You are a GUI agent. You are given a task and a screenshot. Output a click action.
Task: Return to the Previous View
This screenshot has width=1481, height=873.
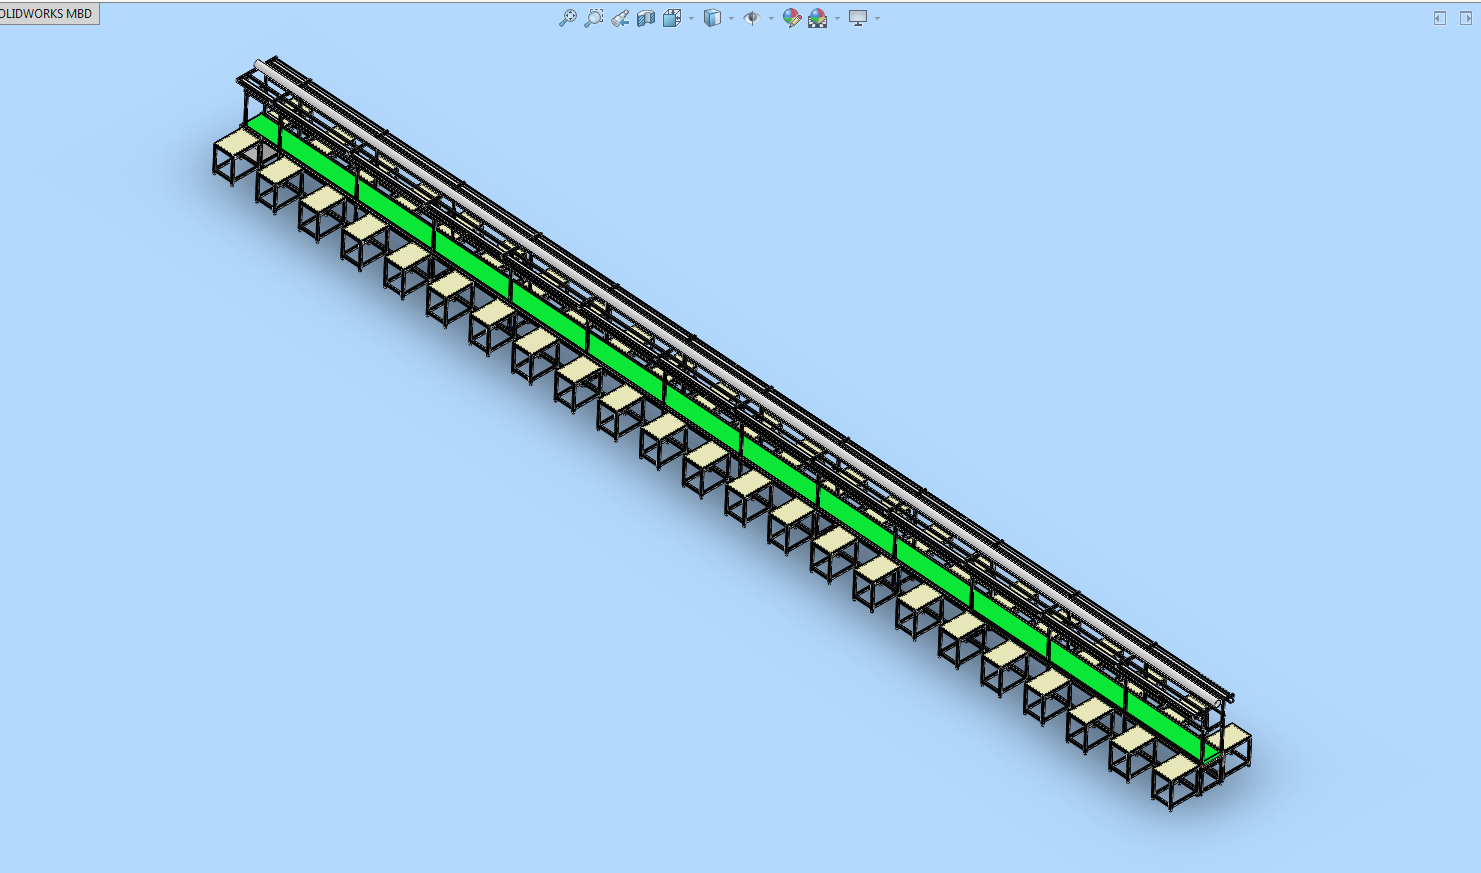620,18
